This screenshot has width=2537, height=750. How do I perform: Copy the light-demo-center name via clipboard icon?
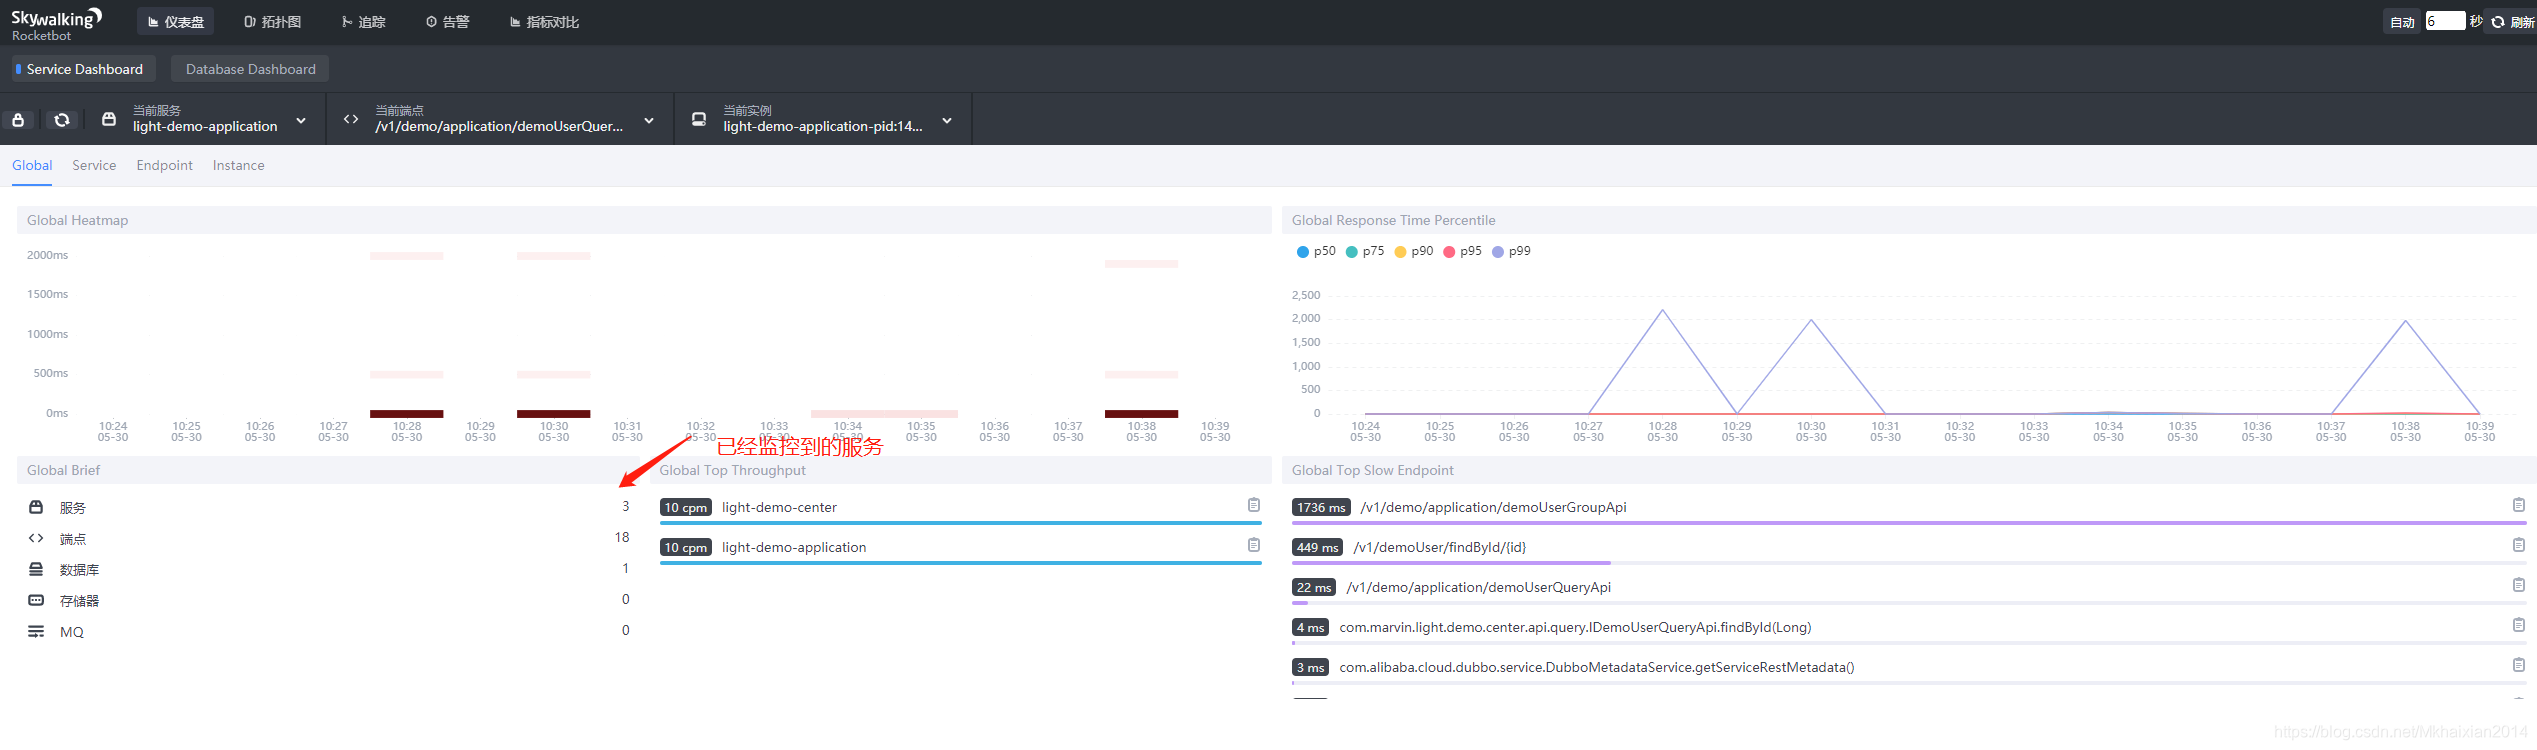pyautogui.click(x=1254, y=505)
